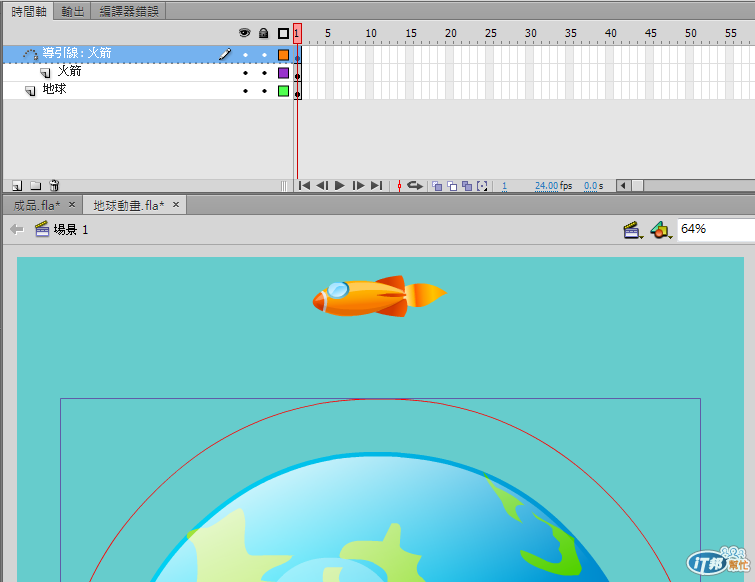The width and height of the screenshot is (755, 582).
Task: Toggle loop playback
Action: point(414,186)
